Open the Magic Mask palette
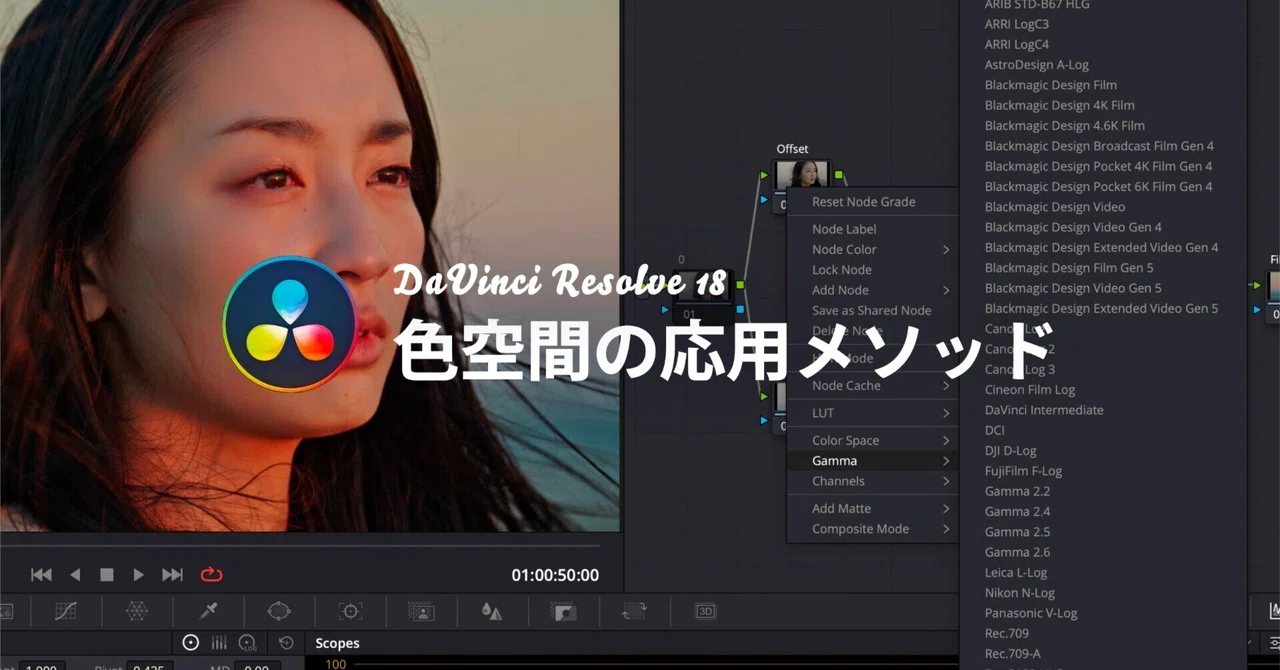The height and width of the screenshot is (670, 1280). (421, 611)
